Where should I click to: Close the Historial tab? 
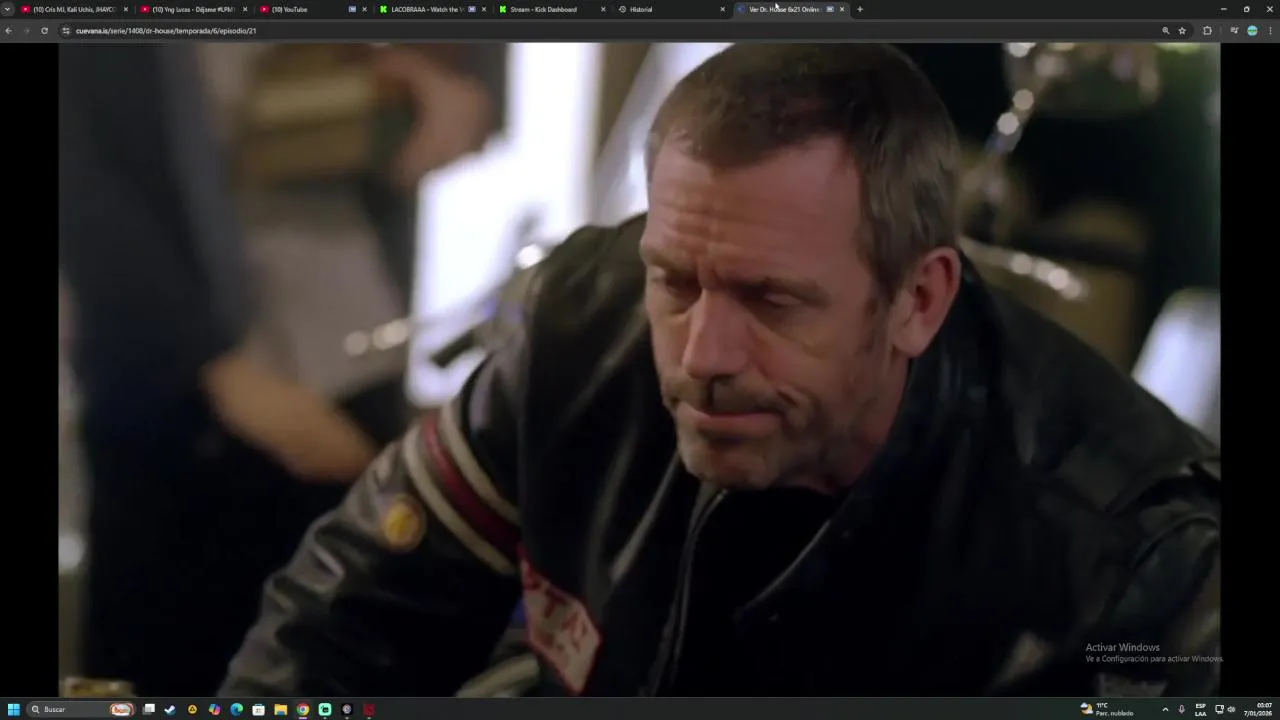pyautogui.click(x=723, y=9)
